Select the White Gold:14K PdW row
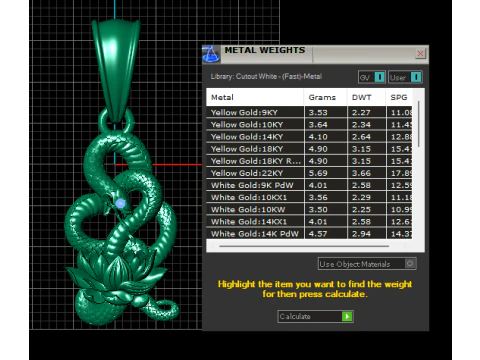The image size is (480, 360). [x=309, y=233]
